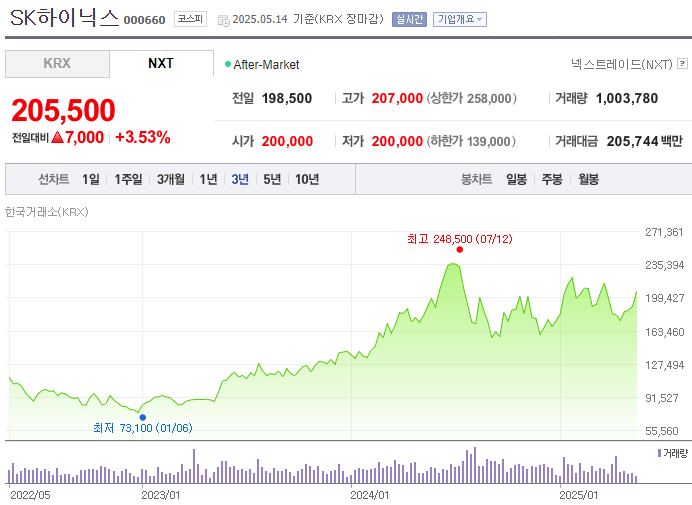
Task: Select the 3년 line chart period
Action: click(240, 179)
